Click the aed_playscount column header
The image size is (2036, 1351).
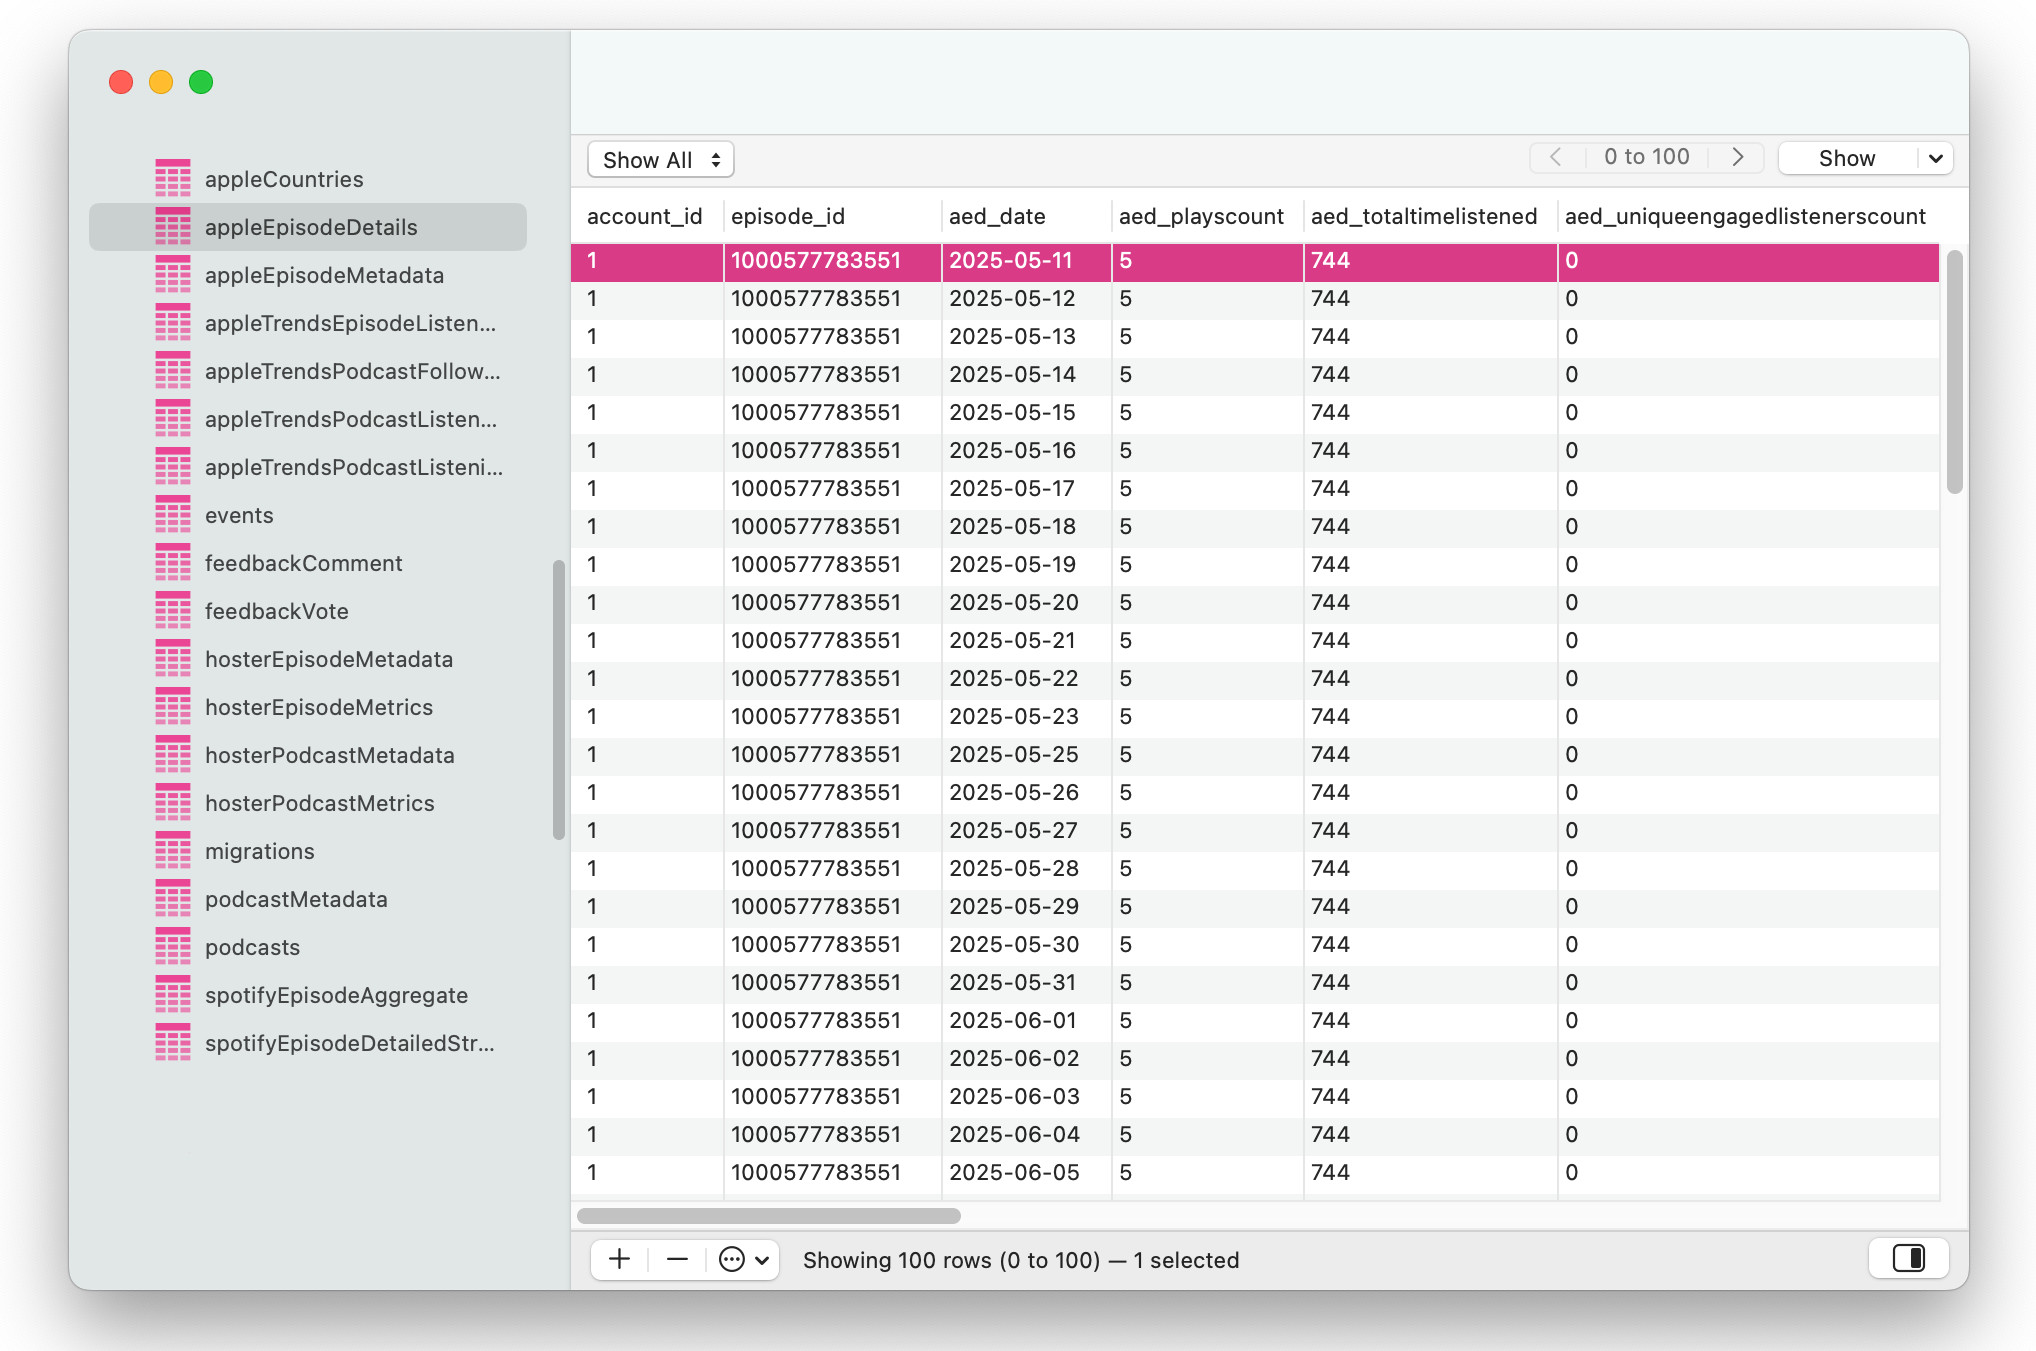tap(1200, 216)
